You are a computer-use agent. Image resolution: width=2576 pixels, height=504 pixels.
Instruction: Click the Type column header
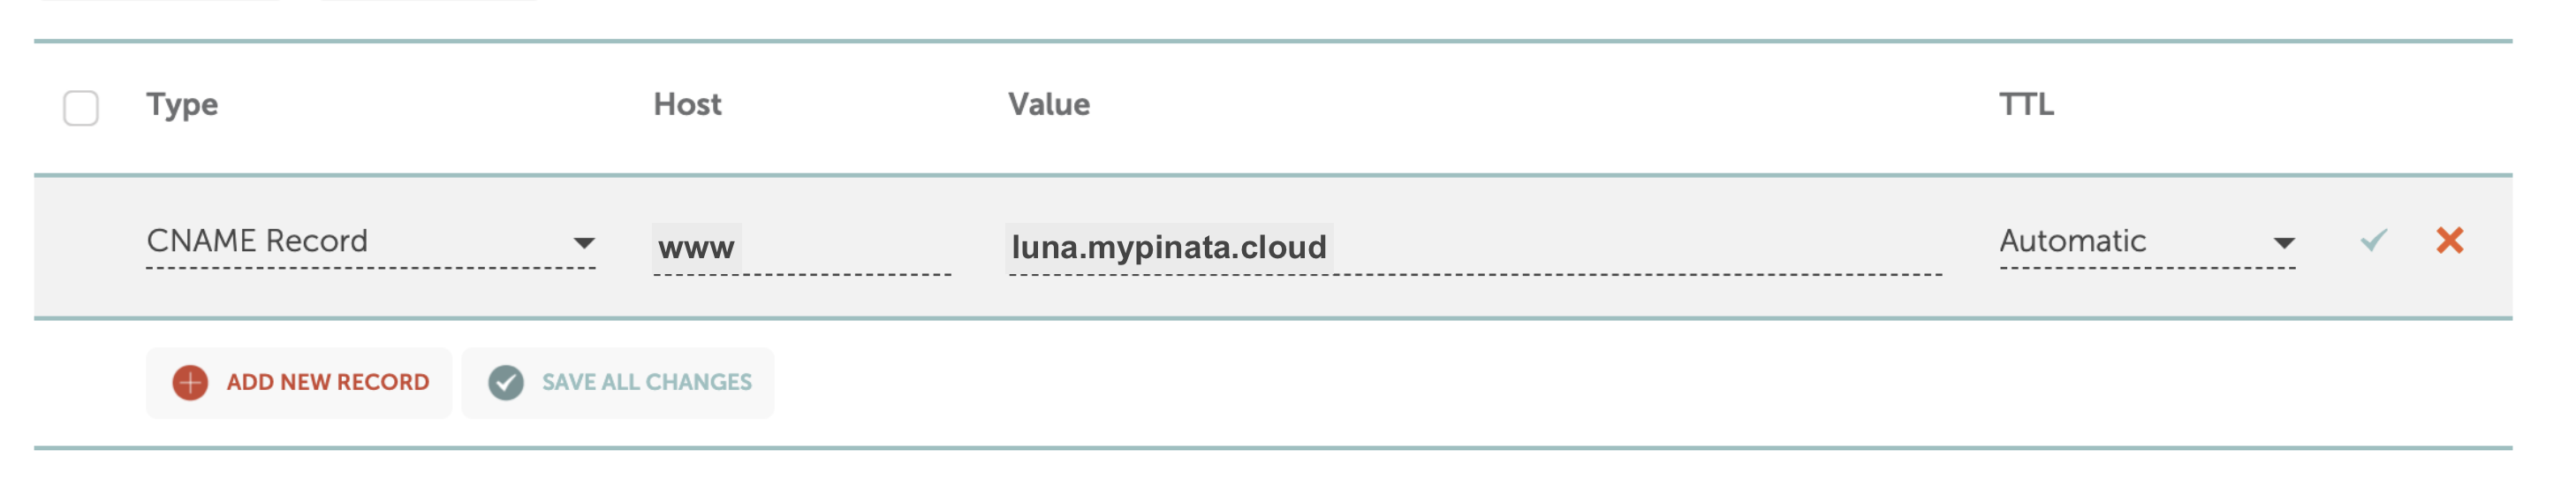(182, 105)
